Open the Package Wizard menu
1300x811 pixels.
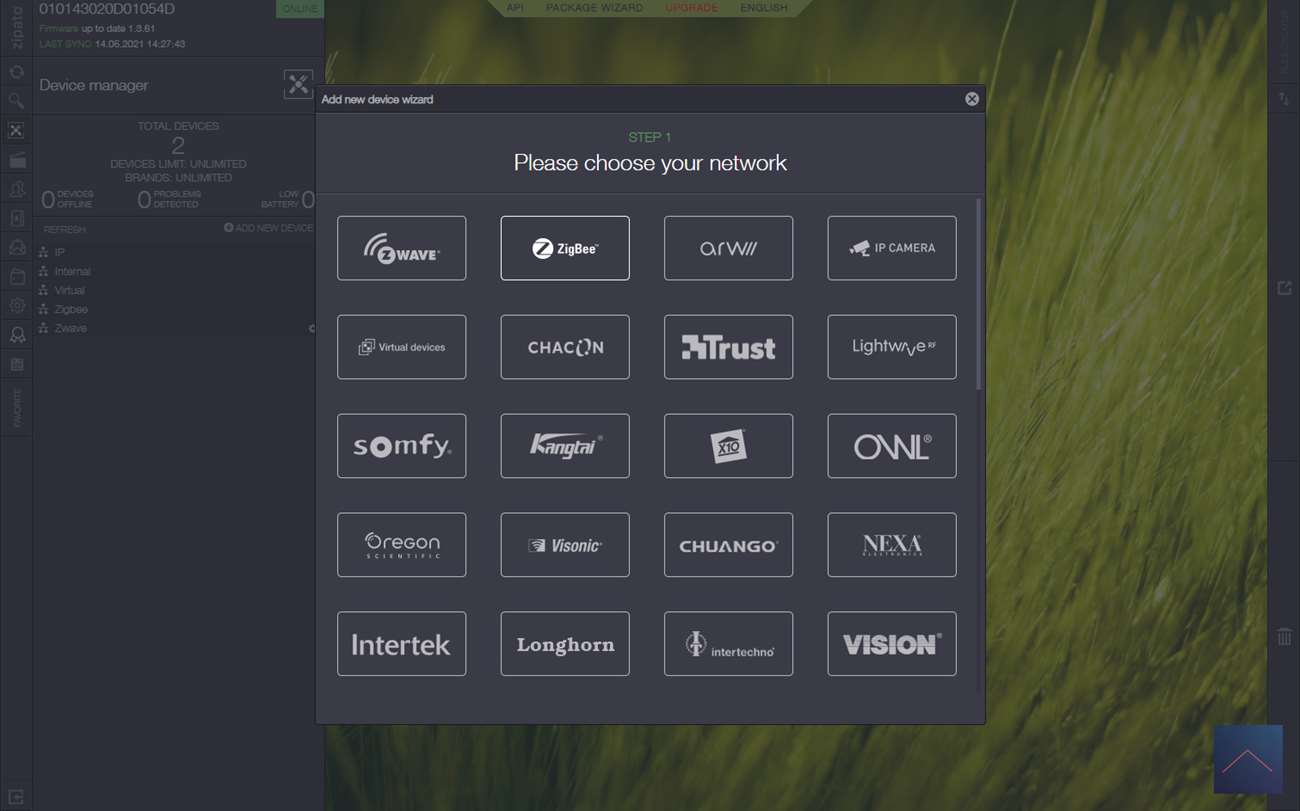[x=595, y=8]
